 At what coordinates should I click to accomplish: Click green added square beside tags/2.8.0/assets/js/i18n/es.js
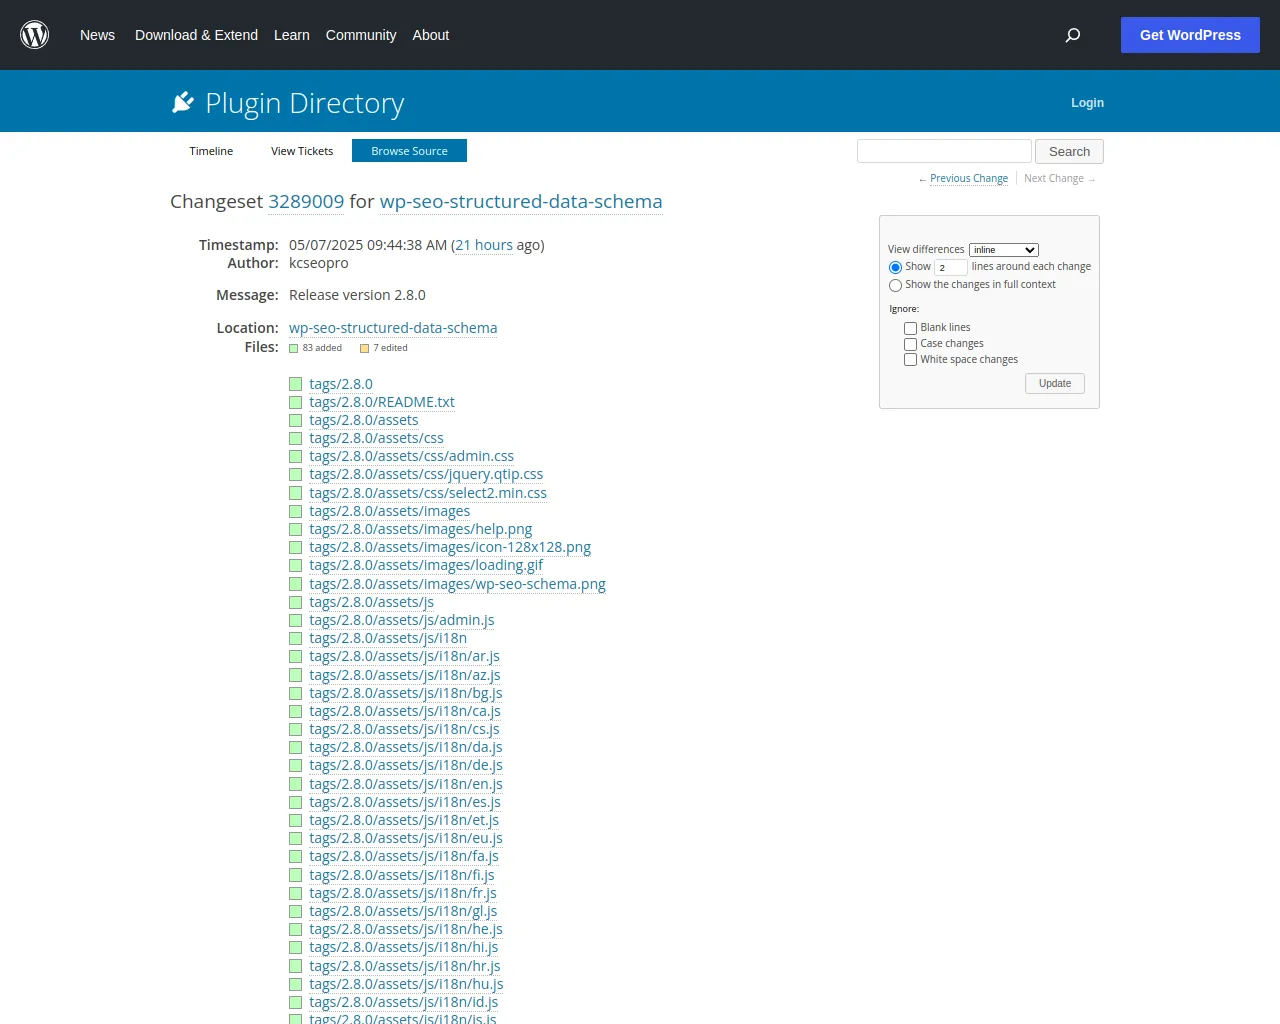click(296, 802)
